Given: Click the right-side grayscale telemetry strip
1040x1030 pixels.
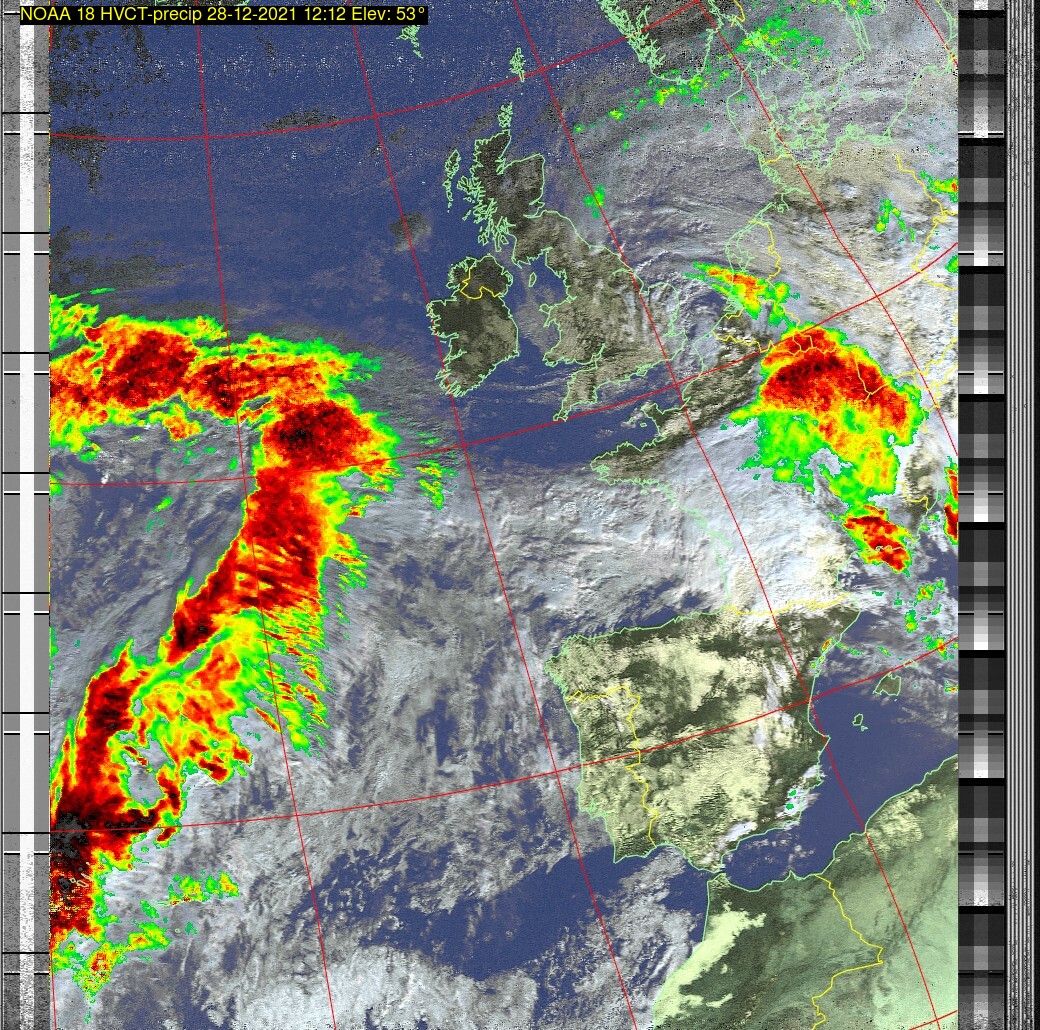Looking at the screenshot, I should tap(982, 500).
